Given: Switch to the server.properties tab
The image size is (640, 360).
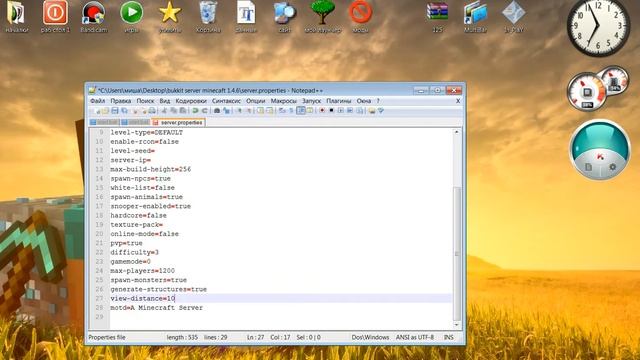Looking at the screenshot, I should [x=178, y=122].
